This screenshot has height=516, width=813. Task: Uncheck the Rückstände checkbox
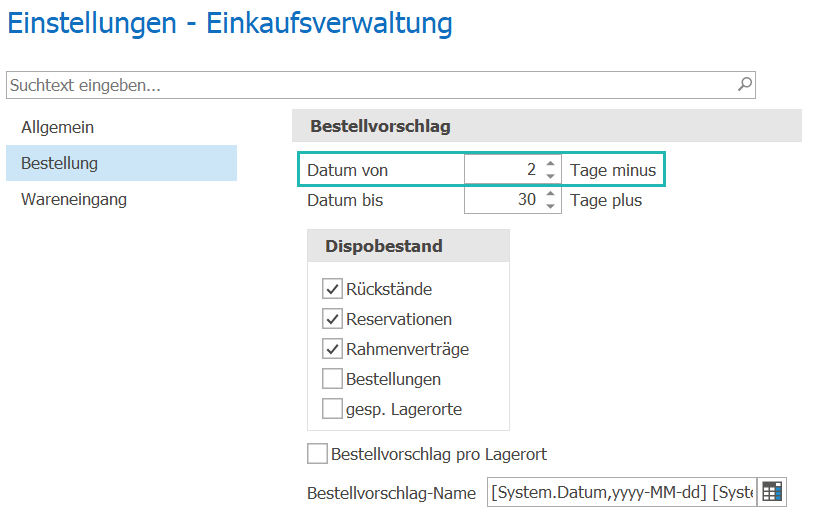332,289
